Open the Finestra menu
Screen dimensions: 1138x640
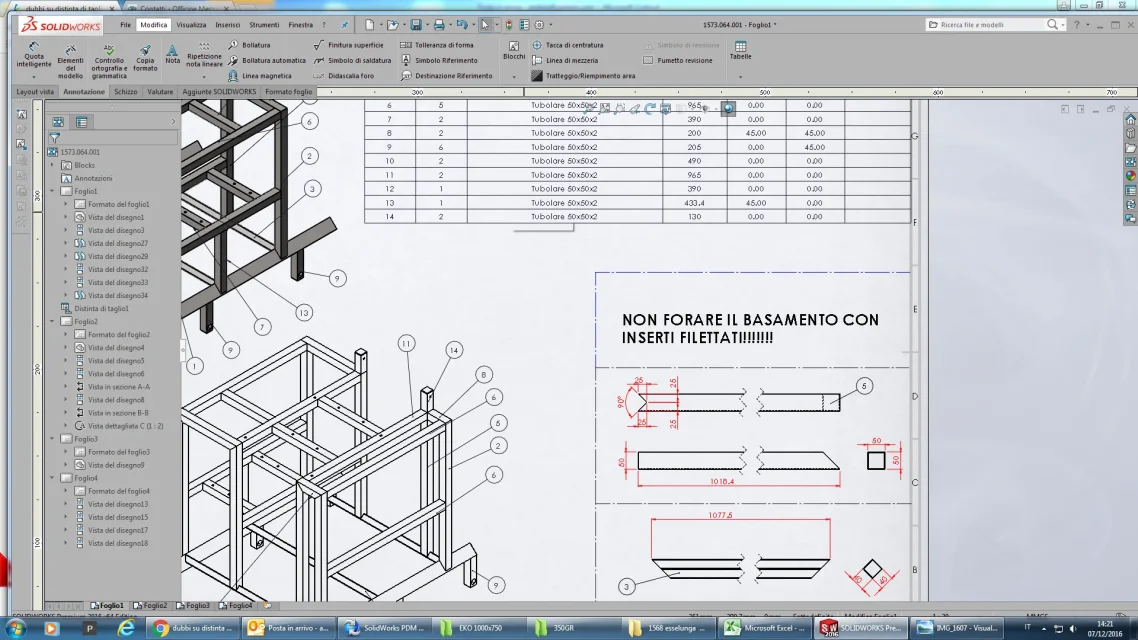click(300, 25)
